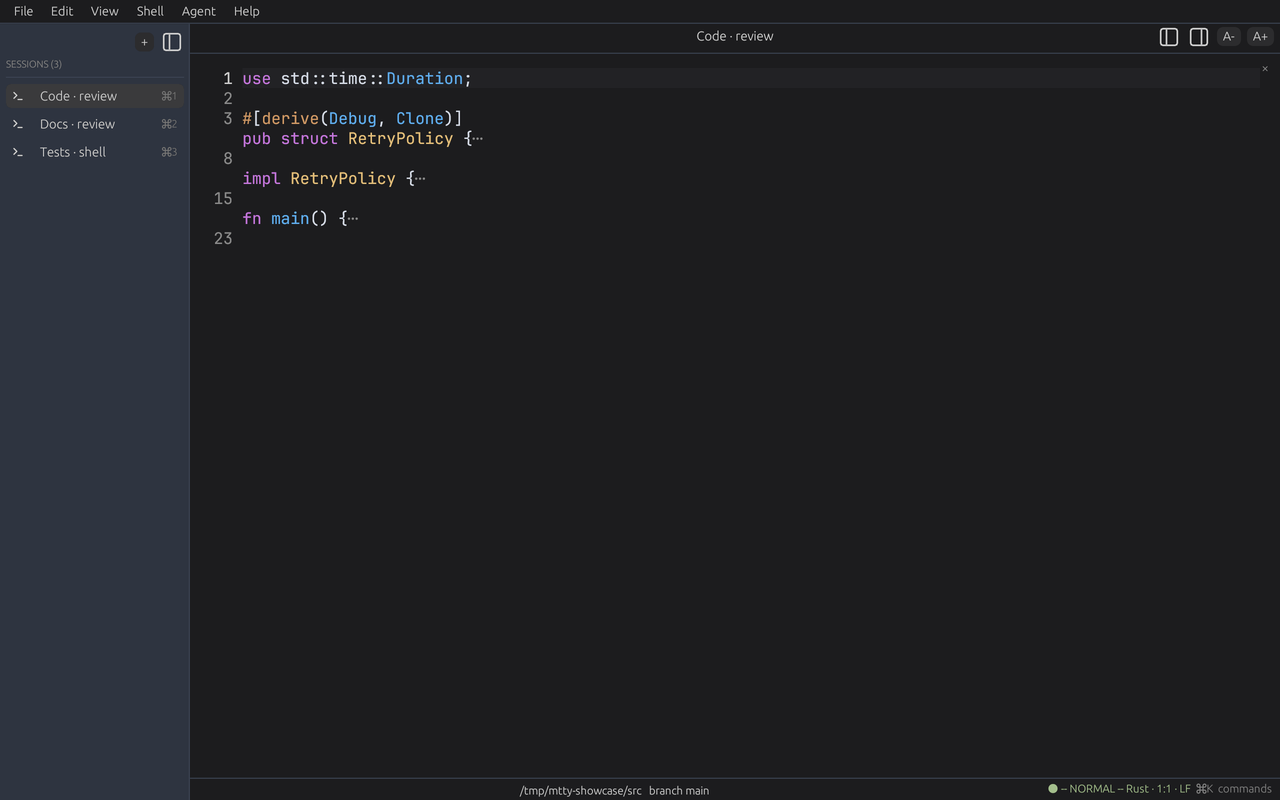This screenshot has height=800, width=1280.
Task: Select the Code · review session
Action: 95,96
